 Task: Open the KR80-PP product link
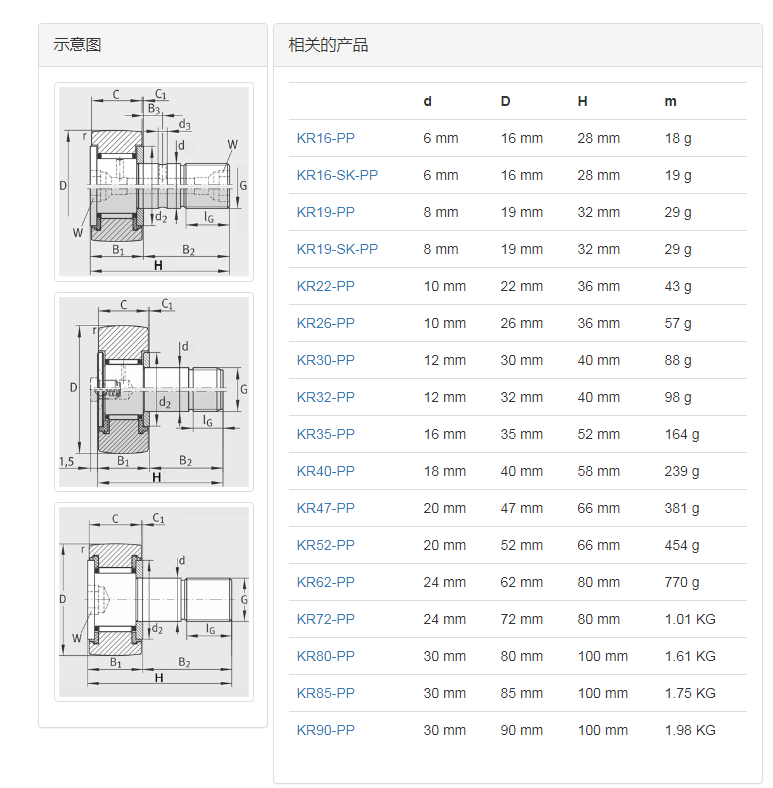325,656
